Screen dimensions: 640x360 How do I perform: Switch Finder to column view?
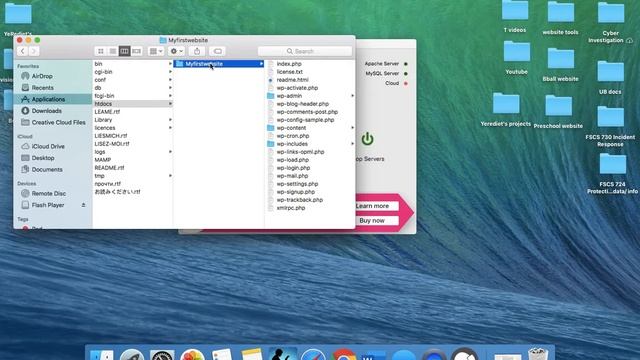click(x=124, y=51)
